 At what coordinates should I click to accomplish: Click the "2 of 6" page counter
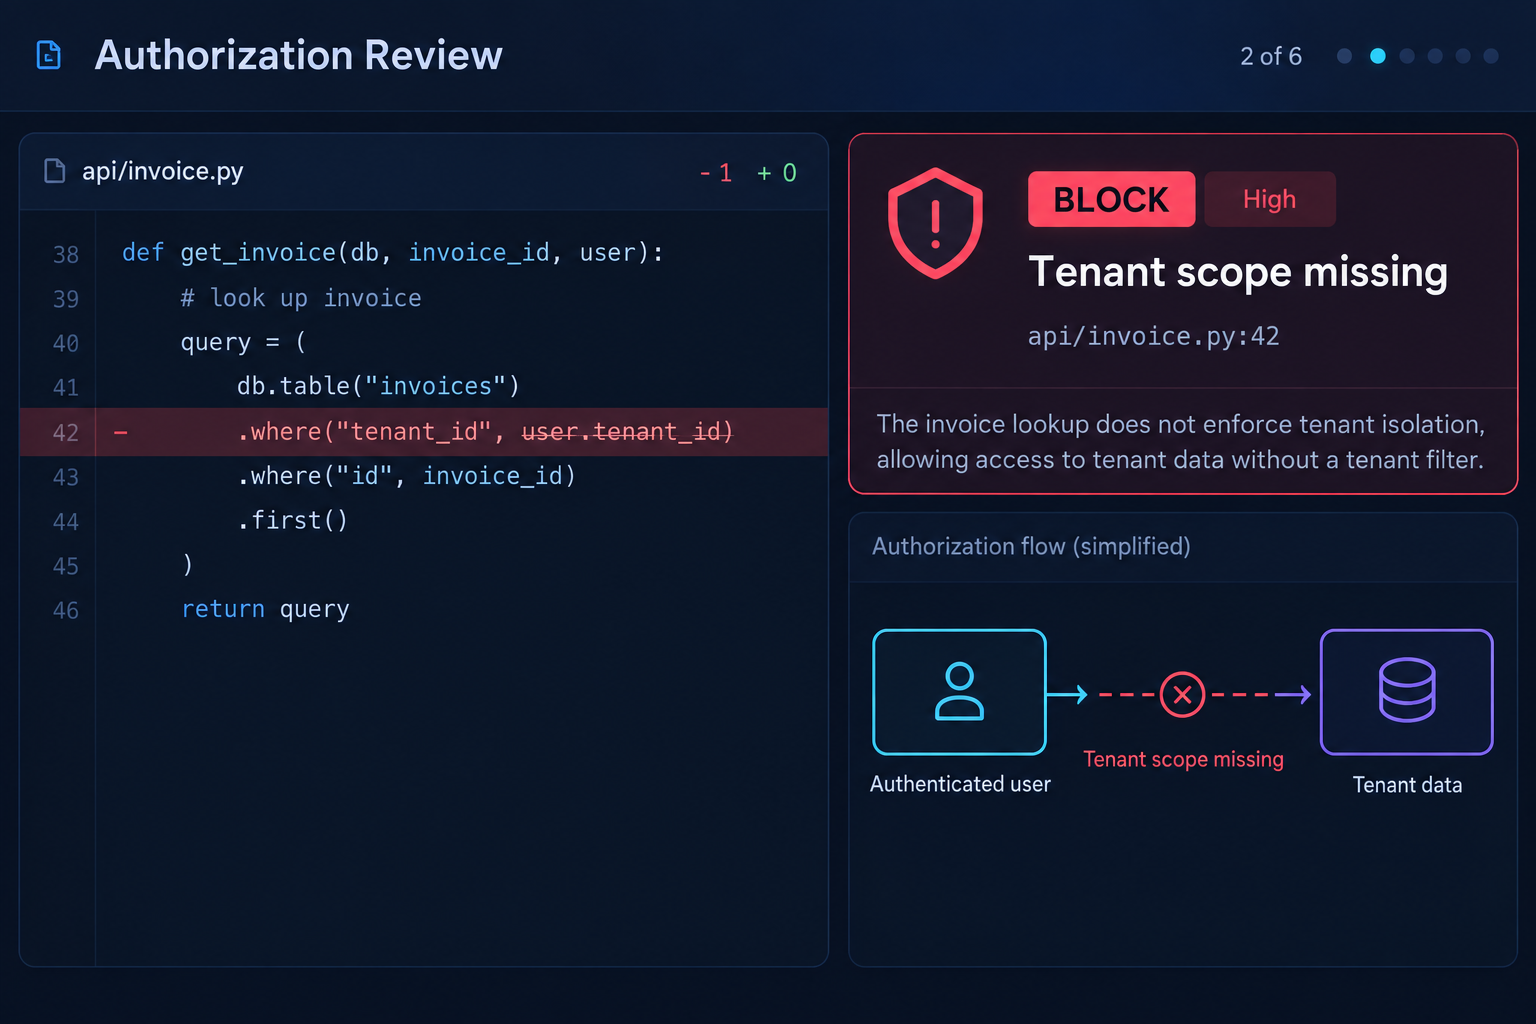click(1271, 56)
